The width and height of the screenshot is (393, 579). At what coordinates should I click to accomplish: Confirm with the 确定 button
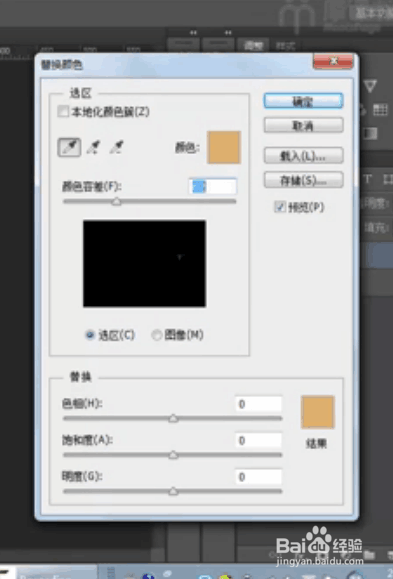[303, 101]
